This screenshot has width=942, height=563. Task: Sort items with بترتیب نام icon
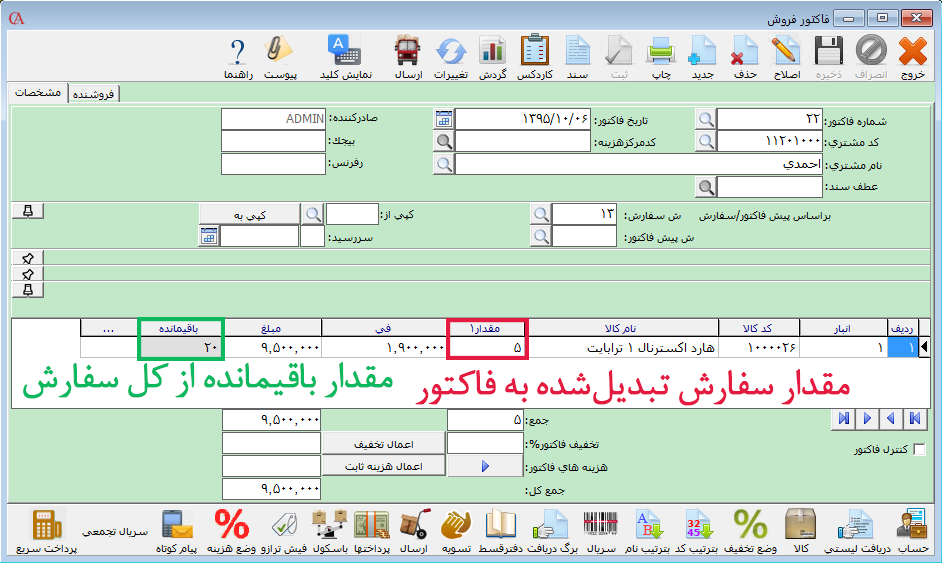(648, 525)
